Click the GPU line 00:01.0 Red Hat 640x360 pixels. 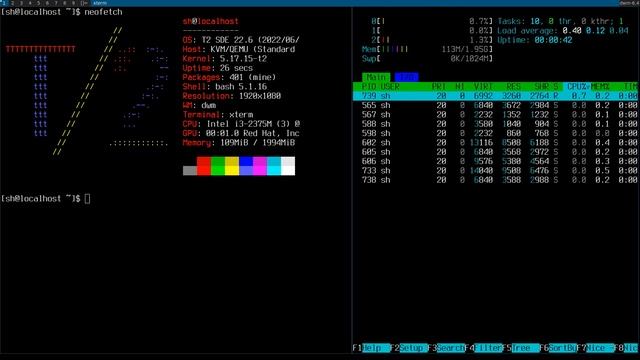click(x=241, y=133)
